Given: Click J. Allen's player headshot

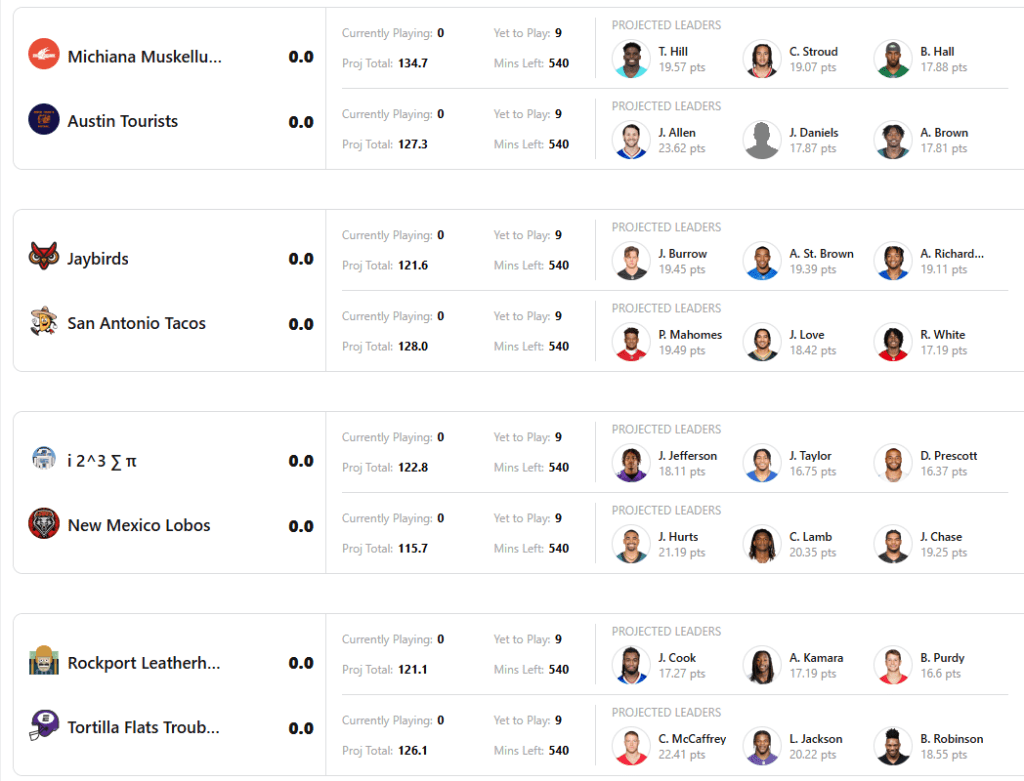Looking at the screenshot, I should (x=631, y=140).
